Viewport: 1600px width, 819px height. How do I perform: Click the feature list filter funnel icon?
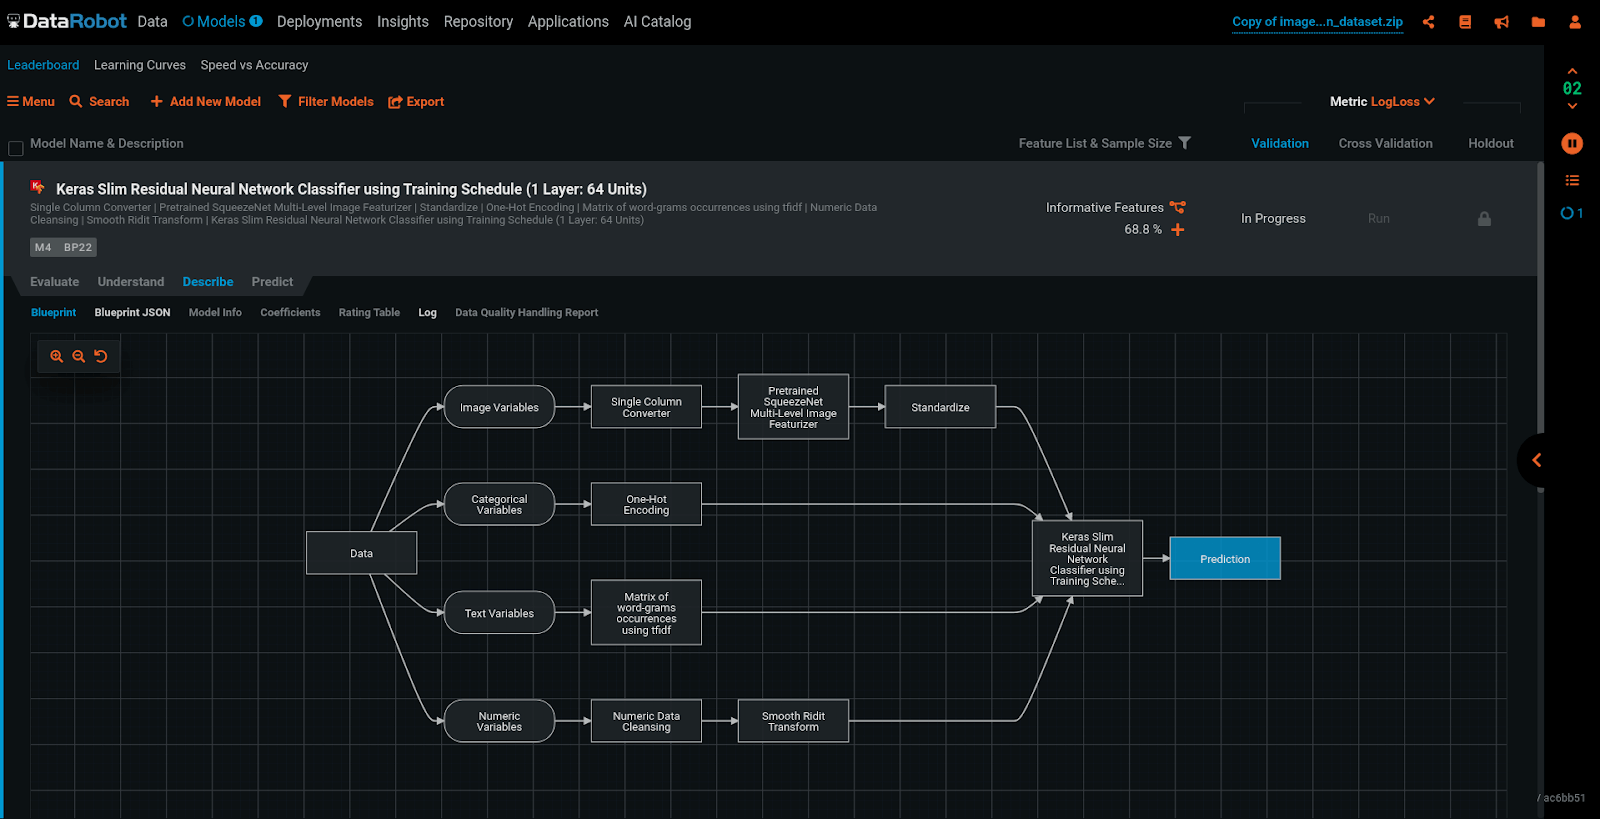1185,143
